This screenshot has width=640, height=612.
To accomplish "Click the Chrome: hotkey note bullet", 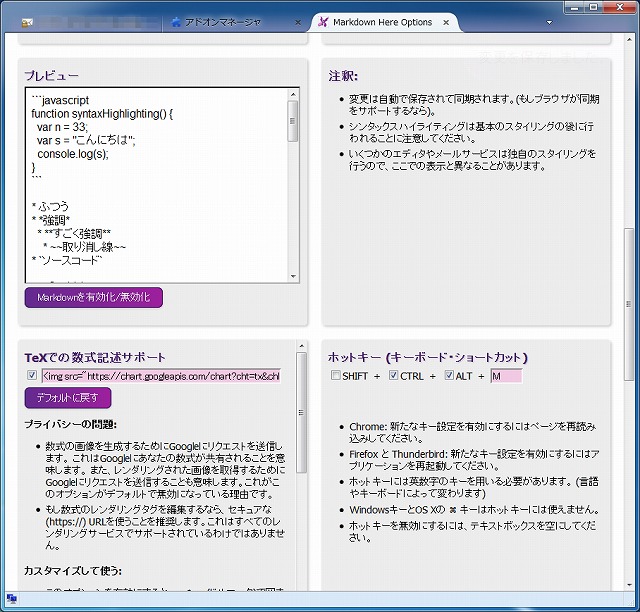I will tap(473, 432).
